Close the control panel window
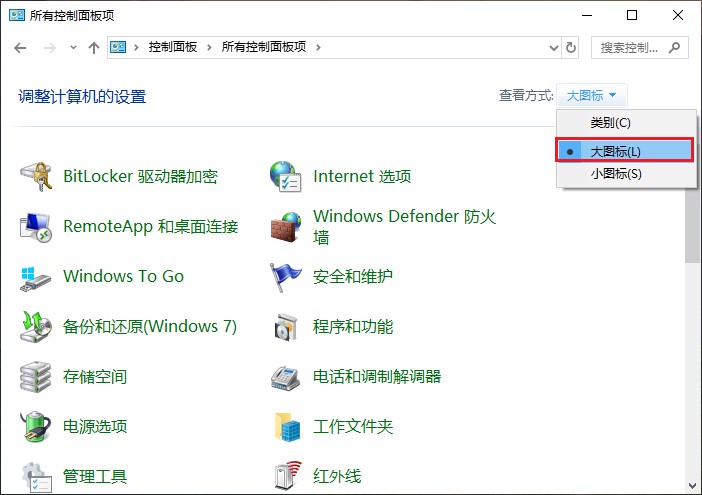The height and width of the screenshot is (495, 702). coord(678,15)
